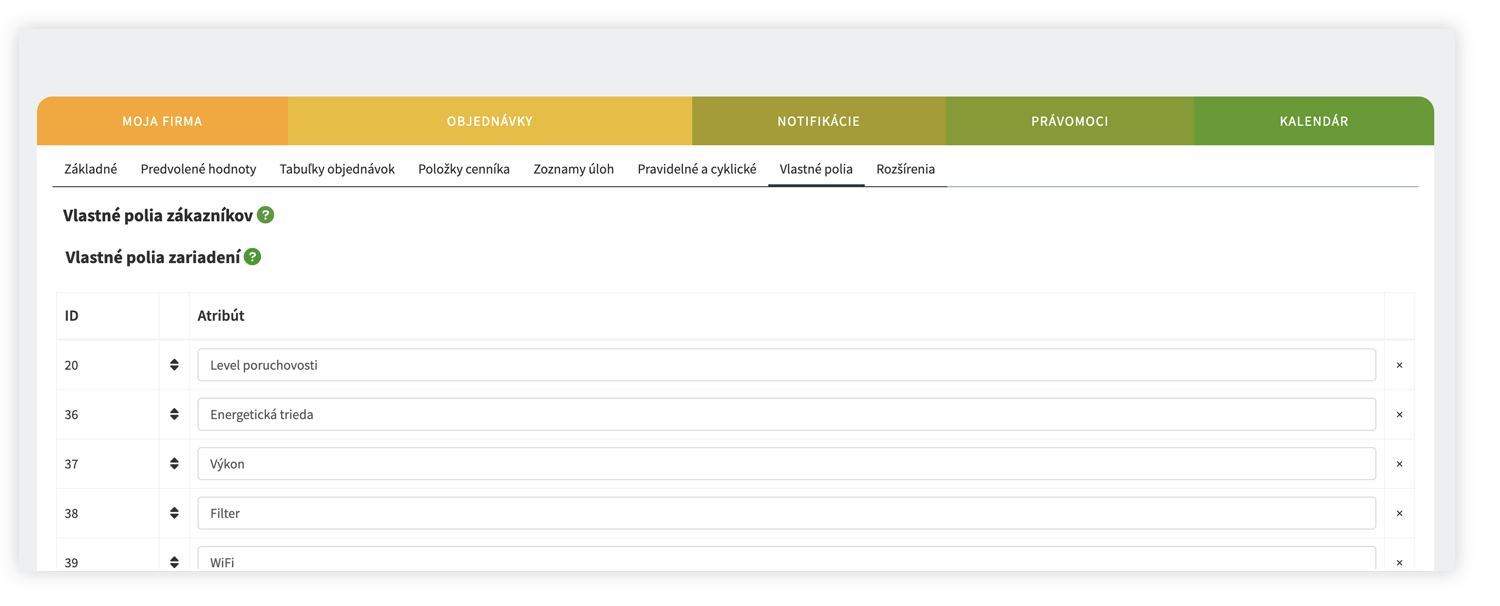1500x606 pixels.
Task: Switch to Tabuľky objednávok sub-tab
Action: pyautogui.click(x=337, y=169)
